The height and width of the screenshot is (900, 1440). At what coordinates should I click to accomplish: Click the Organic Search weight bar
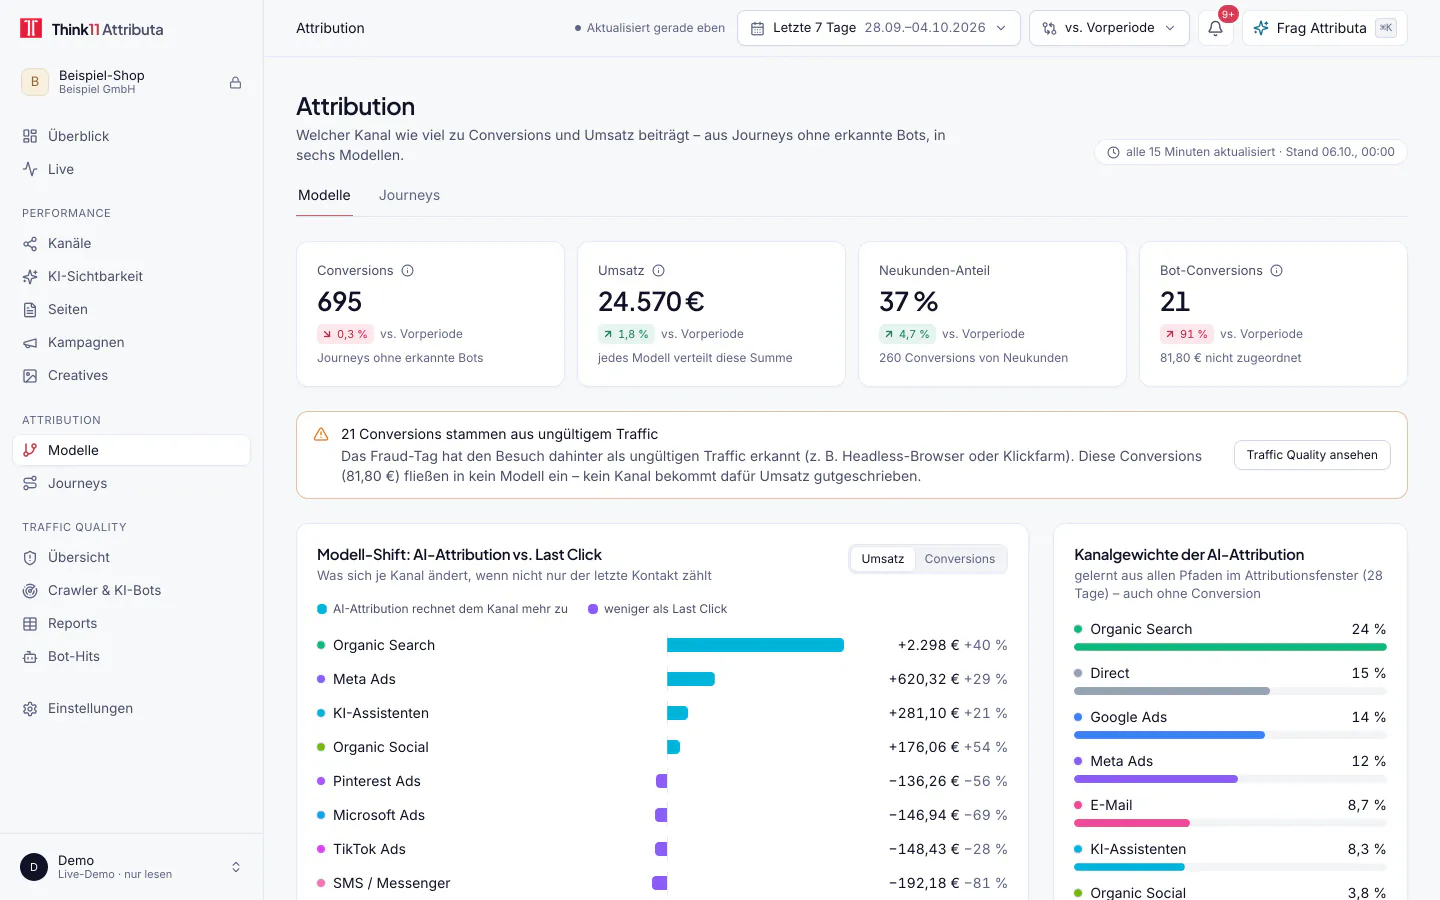pos(1230,647)
